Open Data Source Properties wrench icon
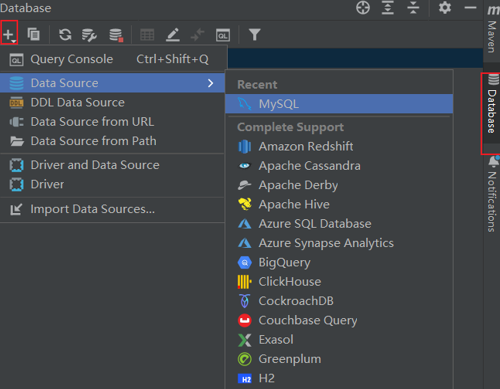This screenshot has width=500, height=389. tap(89, 35)
